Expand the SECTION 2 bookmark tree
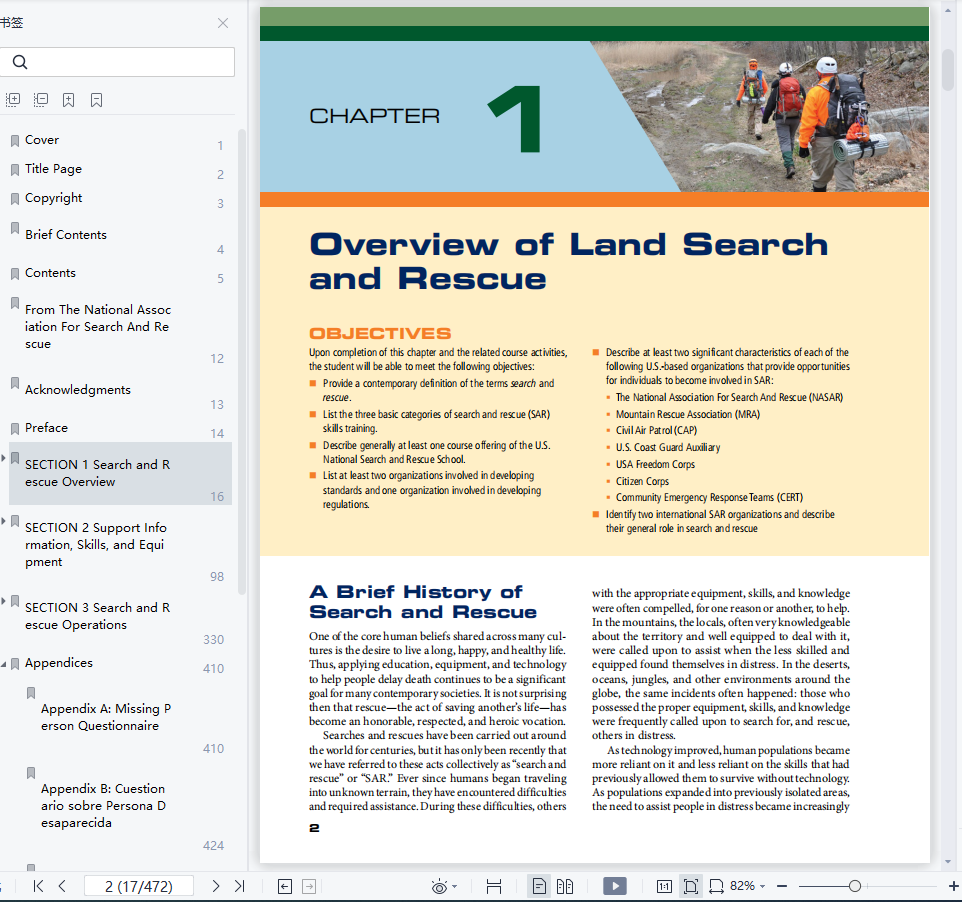Image resolution: width=962 pixels, height=902 pixels. click(x=4, y=521)
